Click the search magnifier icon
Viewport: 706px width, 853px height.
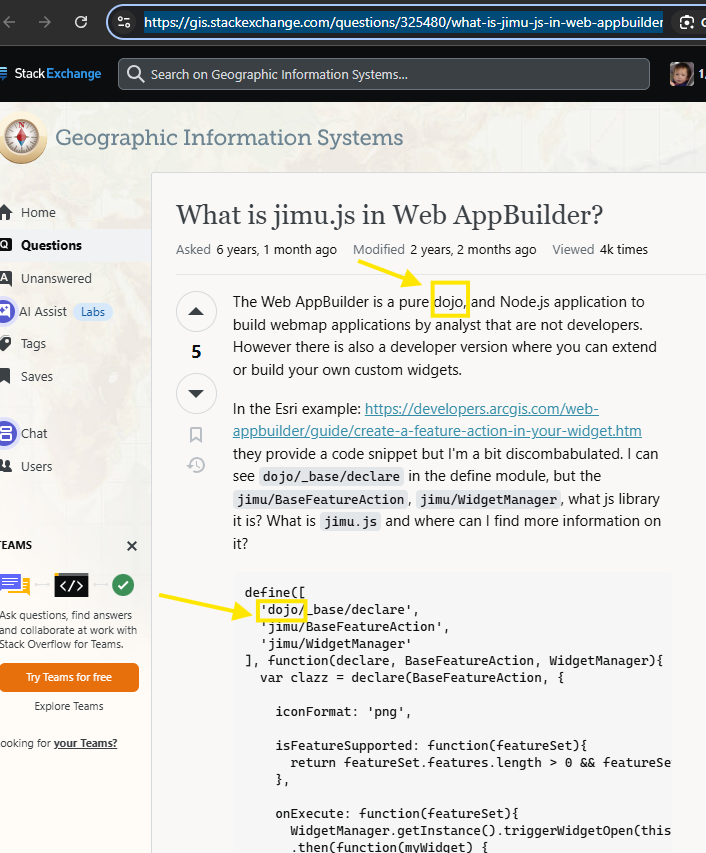click(135, 74)
